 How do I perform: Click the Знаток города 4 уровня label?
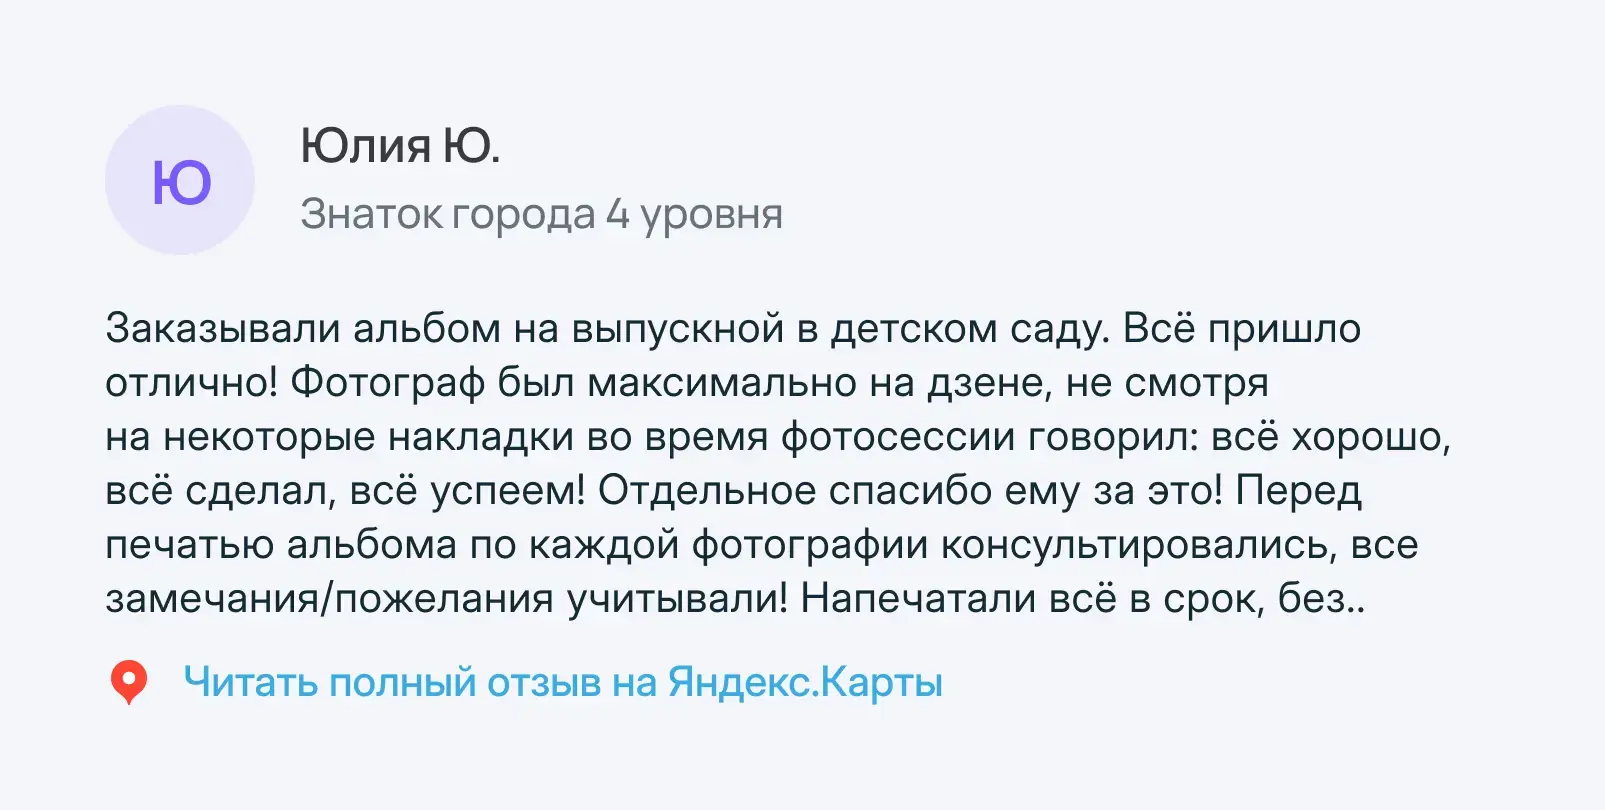pos(541,214)
